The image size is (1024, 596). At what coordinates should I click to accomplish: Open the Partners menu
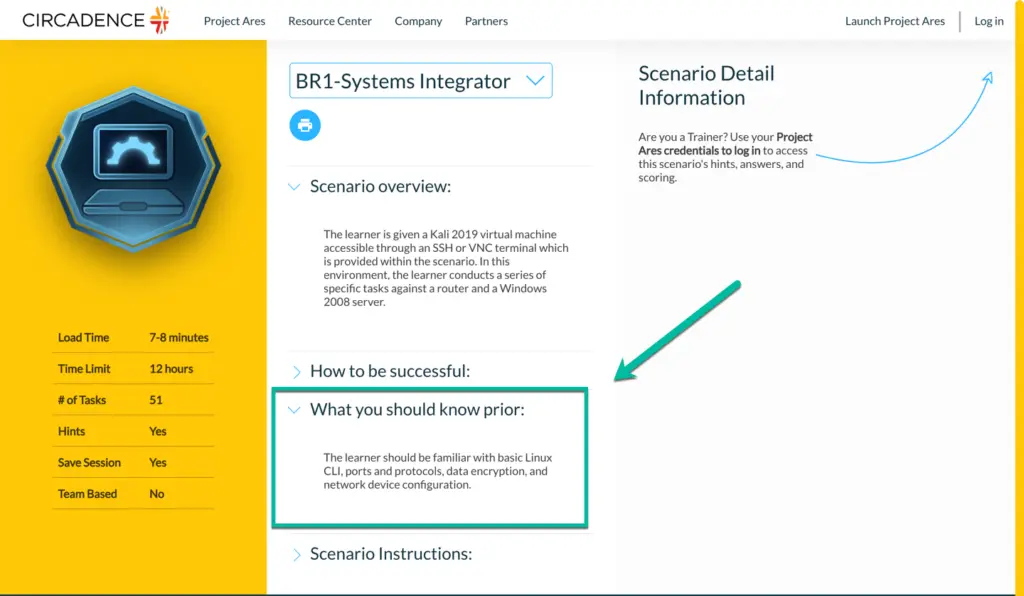[487, 21]
